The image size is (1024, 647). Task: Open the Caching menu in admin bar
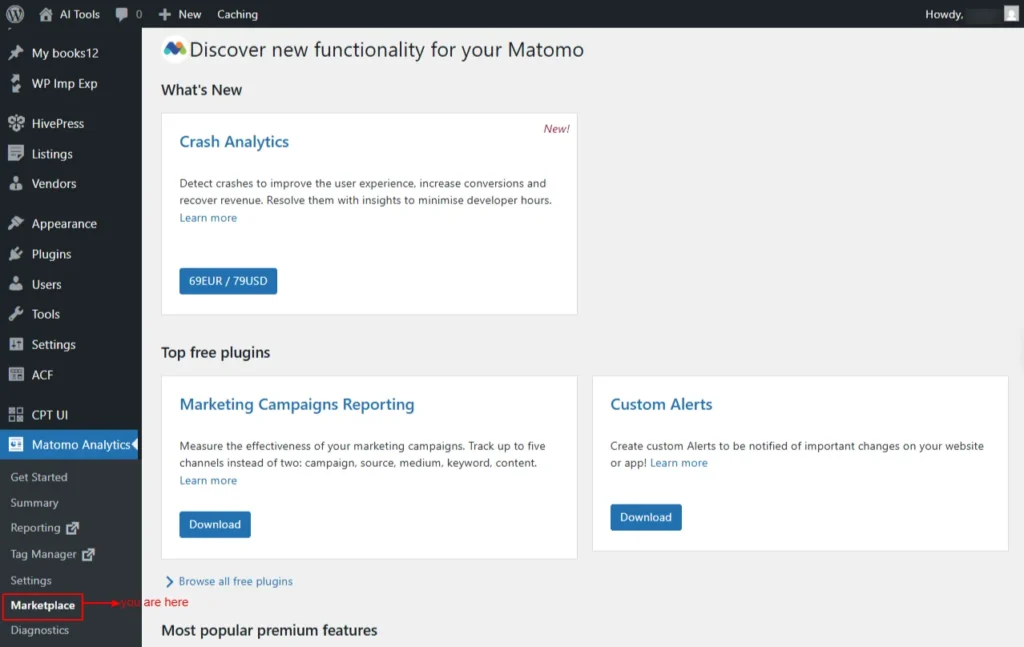(237, 14)
